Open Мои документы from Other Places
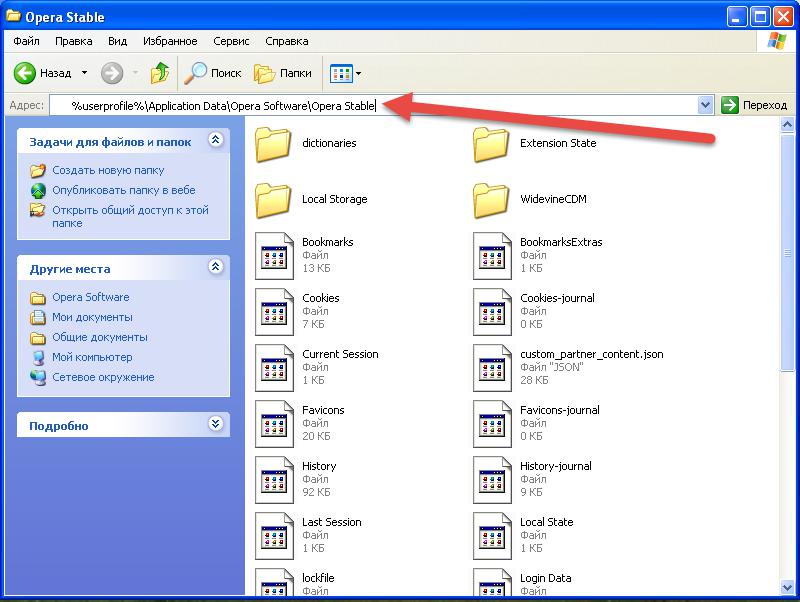 (92, 317)
